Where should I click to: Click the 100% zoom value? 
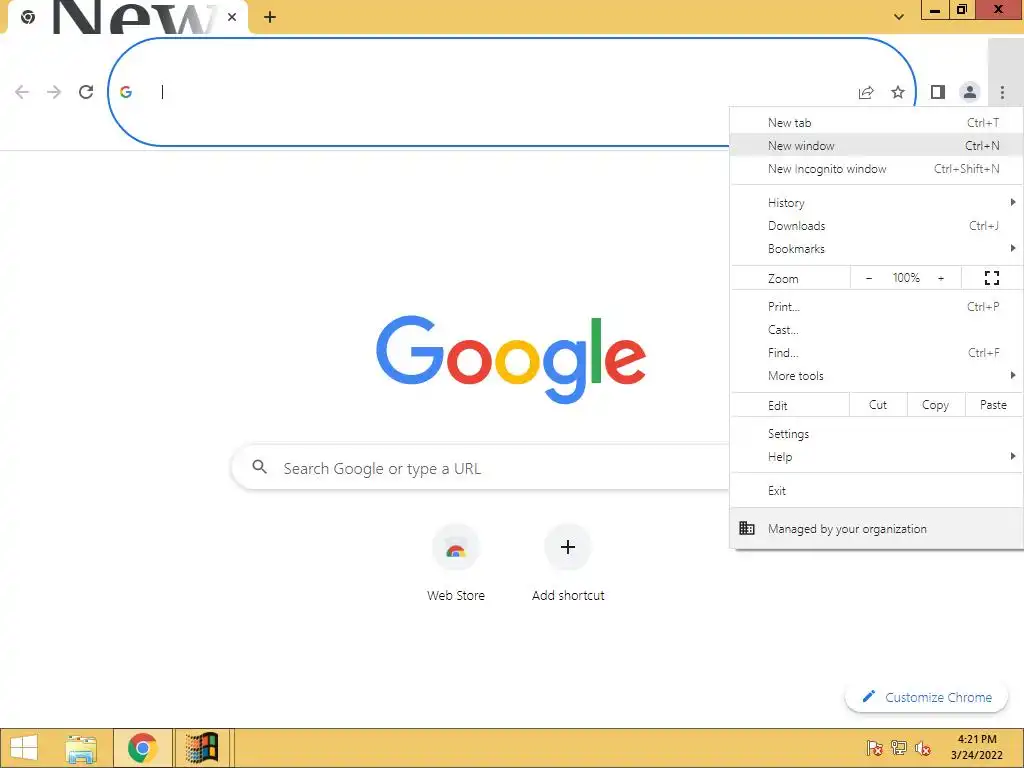pyautogui.click(x=906, y=278)
